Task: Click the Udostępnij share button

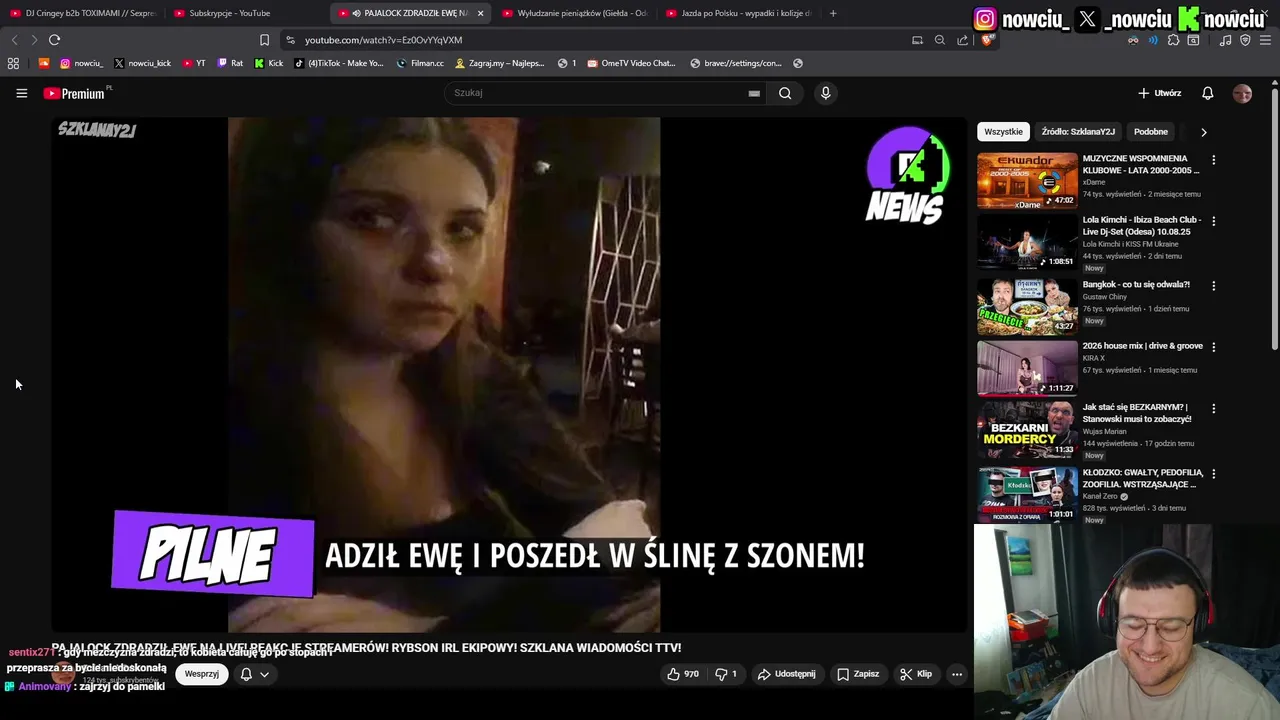Action: pyautogui.click(x=787, y=674)
